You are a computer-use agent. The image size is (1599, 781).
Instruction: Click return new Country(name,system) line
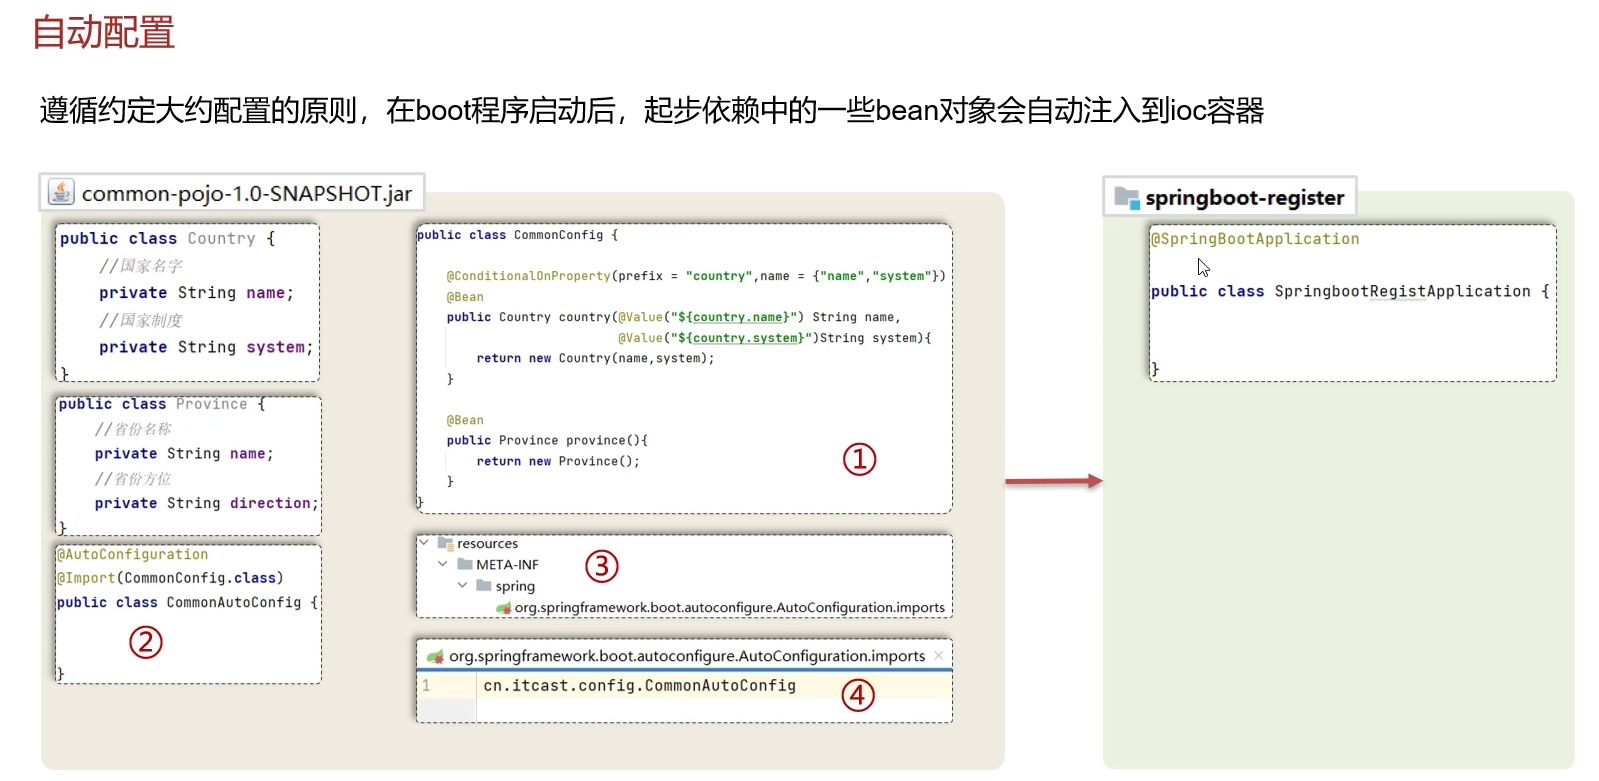pyautogui.click(x=596, y=358)
